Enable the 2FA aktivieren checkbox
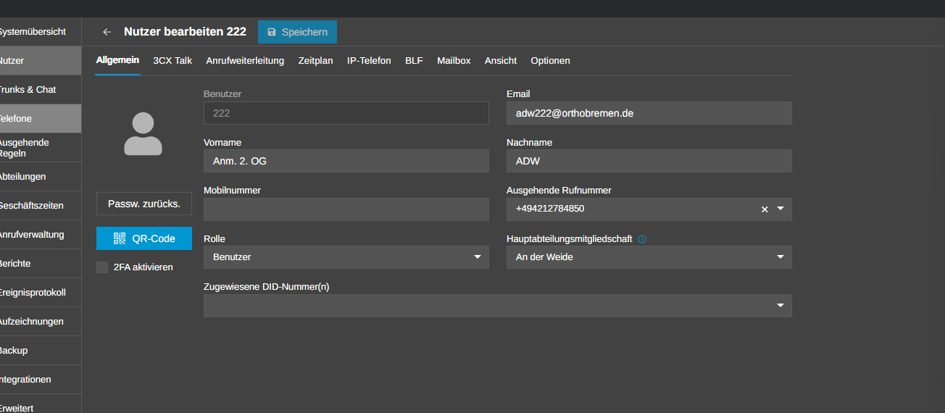The image size is (945, 413). click(x=102, y=267)
